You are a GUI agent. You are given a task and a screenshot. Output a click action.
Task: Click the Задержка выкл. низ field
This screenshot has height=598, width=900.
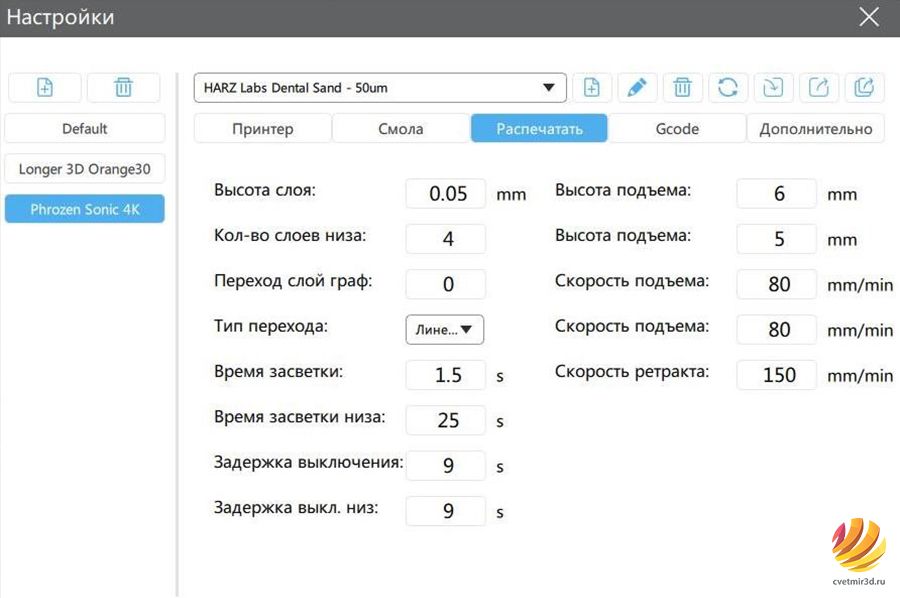(x=446, y=511)
